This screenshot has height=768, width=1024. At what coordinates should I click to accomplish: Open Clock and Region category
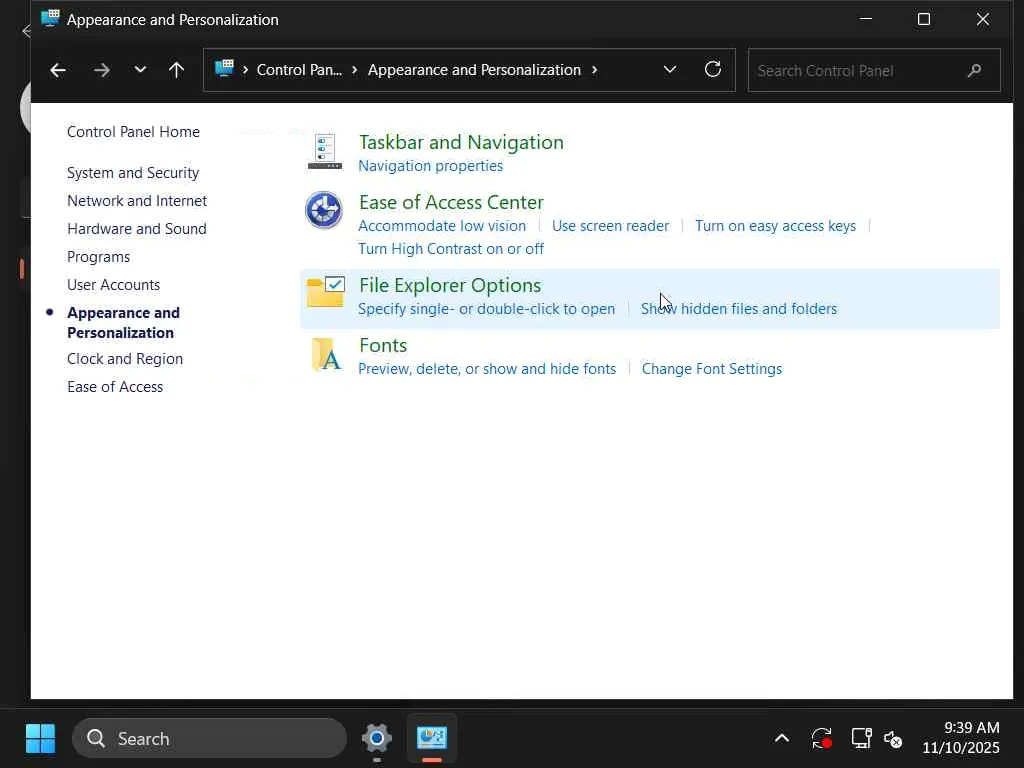tap(125, 359)
